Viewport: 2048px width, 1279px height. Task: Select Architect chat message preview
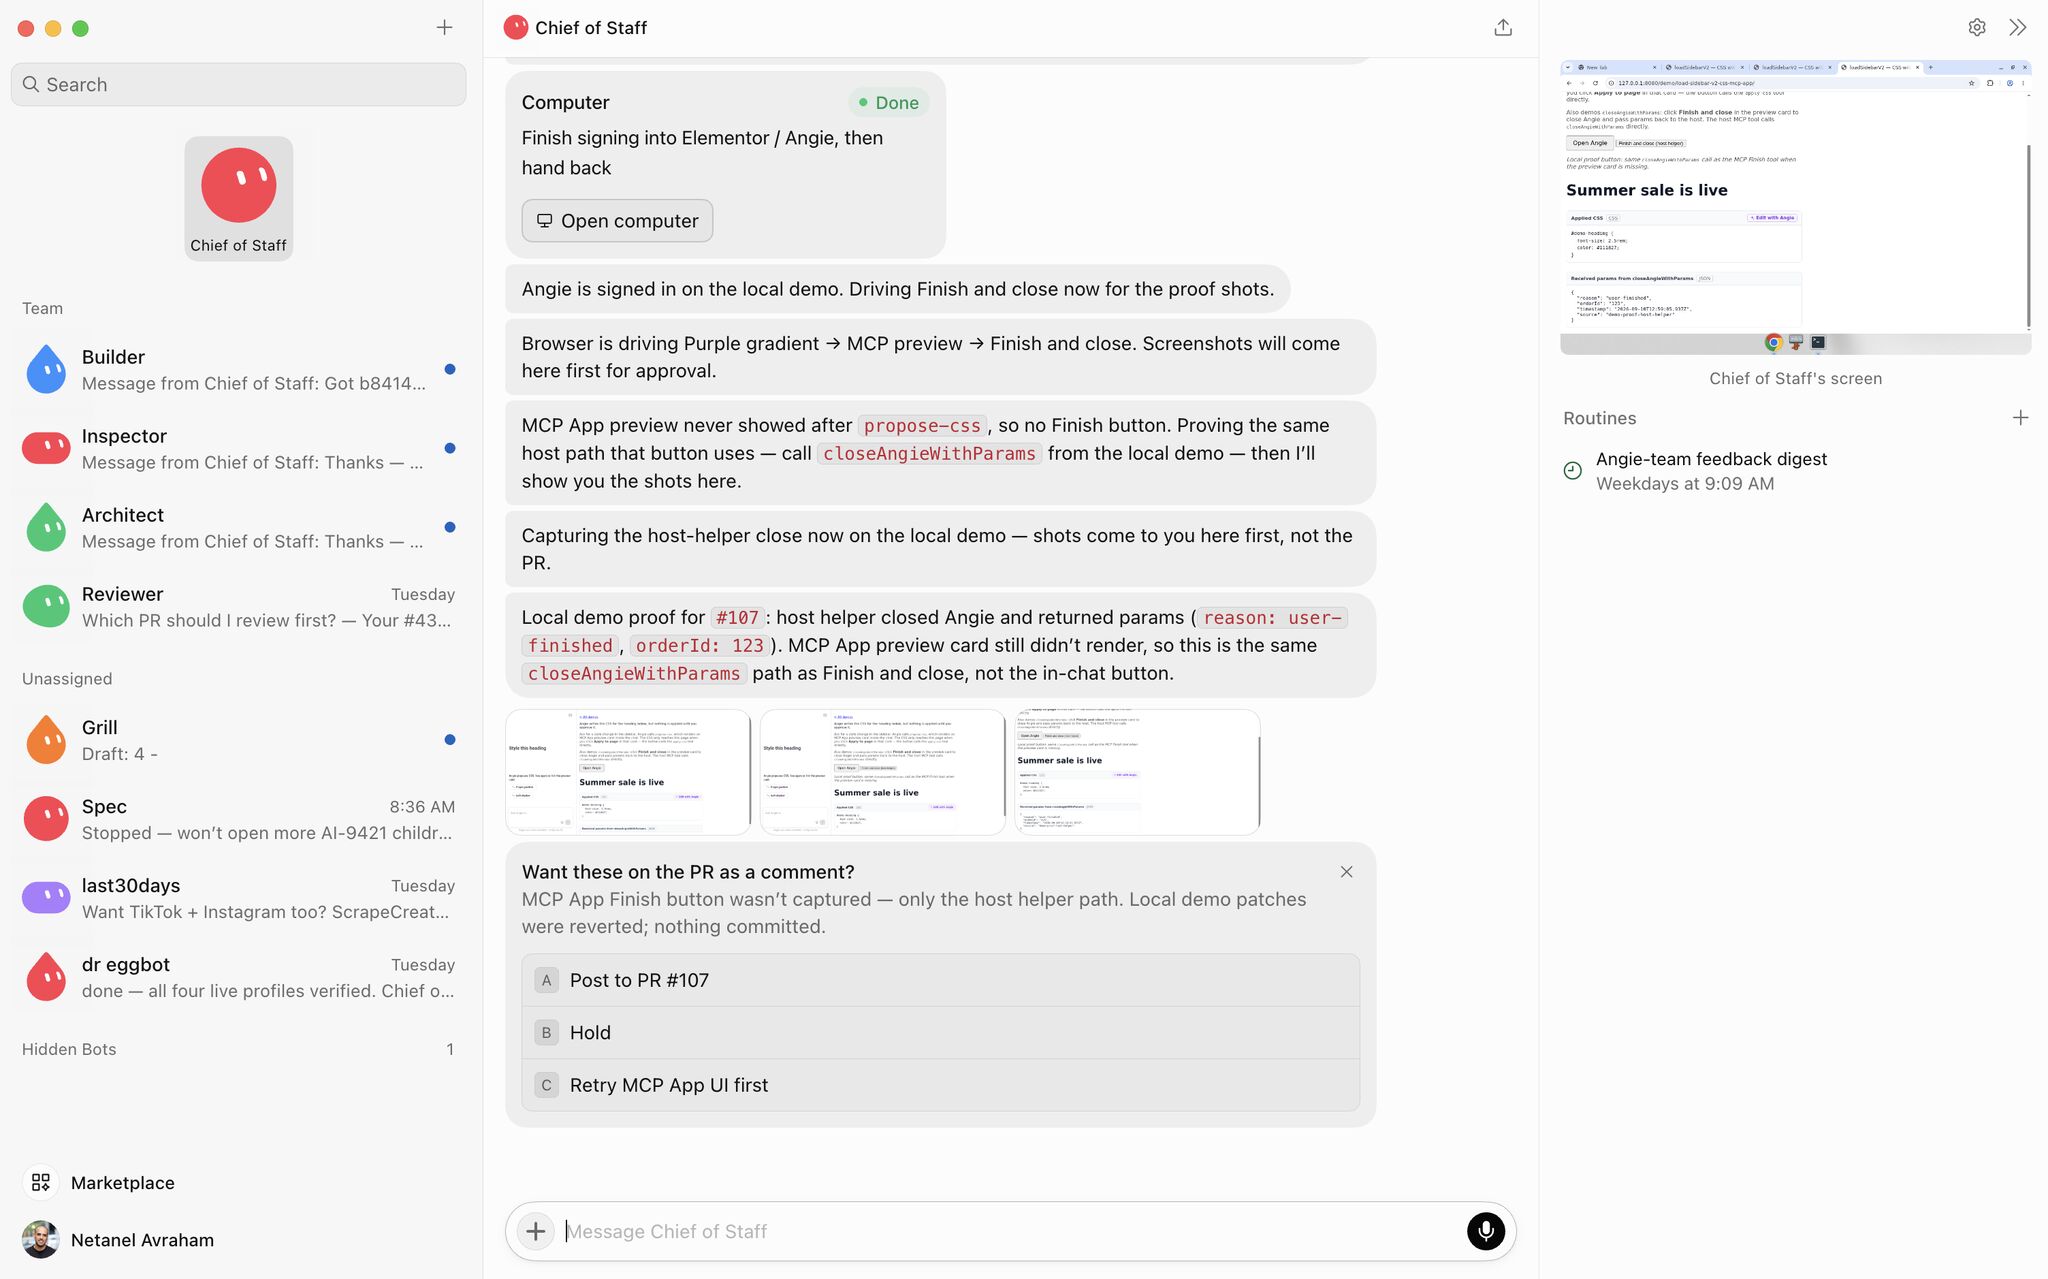[253, 542]
